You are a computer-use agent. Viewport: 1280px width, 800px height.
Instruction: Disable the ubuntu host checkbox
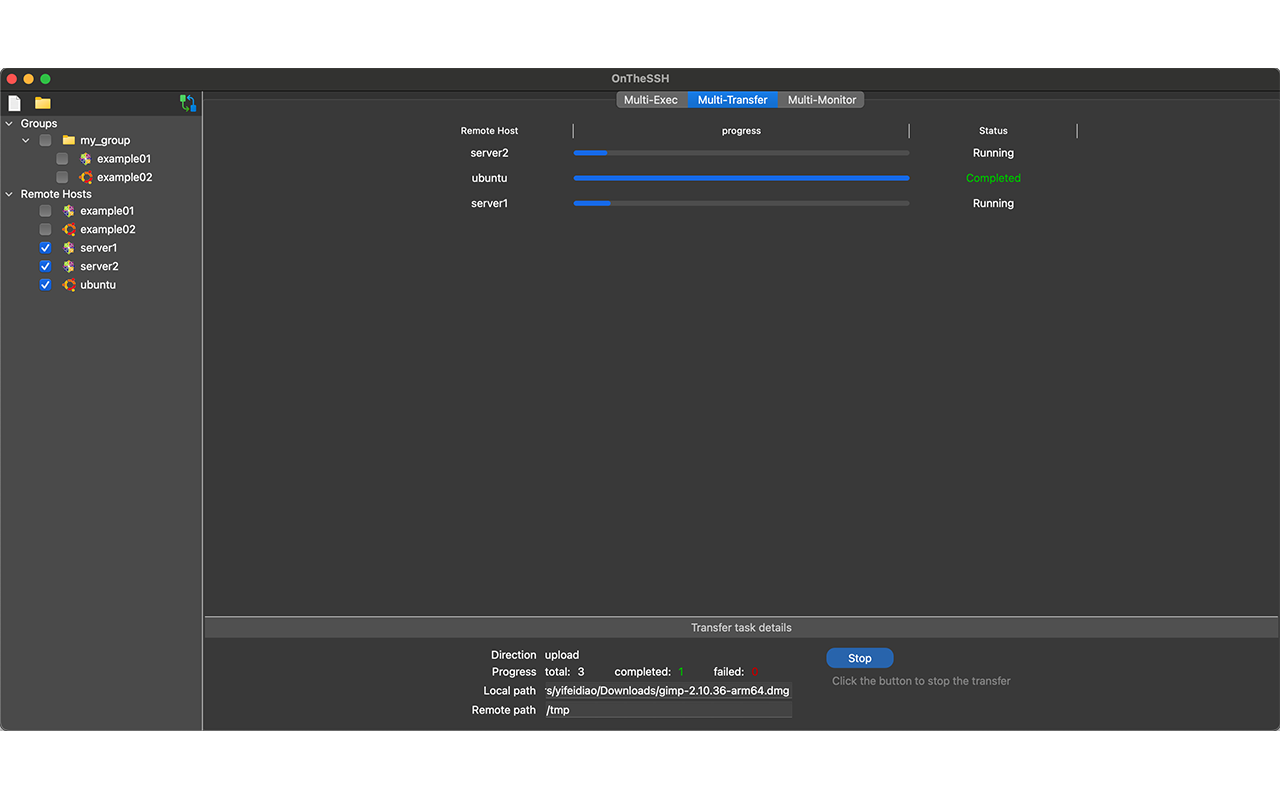pos(45,284)
